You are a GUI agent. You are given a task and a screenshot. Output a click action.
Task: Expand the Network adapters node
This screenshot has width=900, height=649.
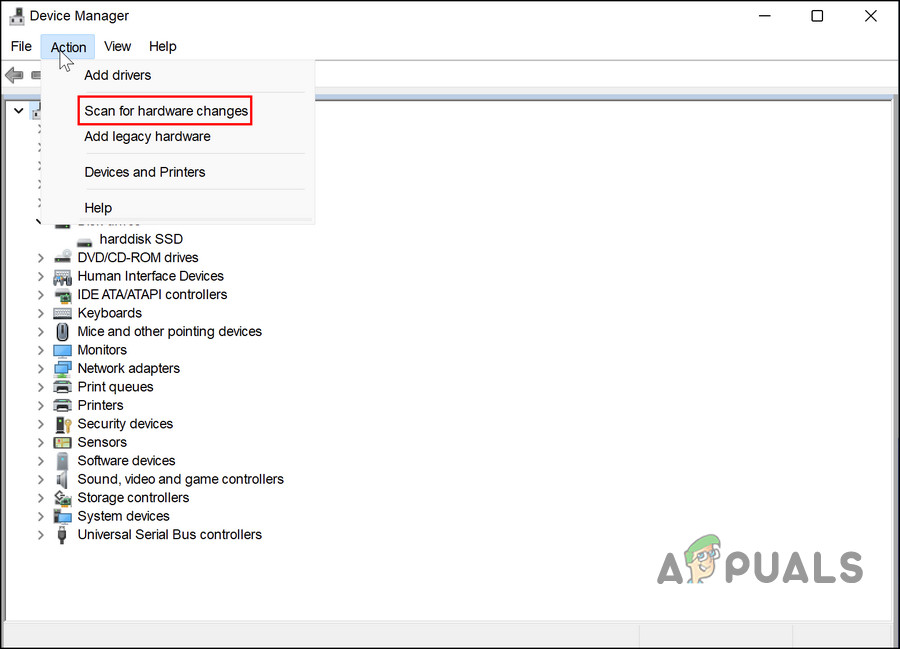41,368
